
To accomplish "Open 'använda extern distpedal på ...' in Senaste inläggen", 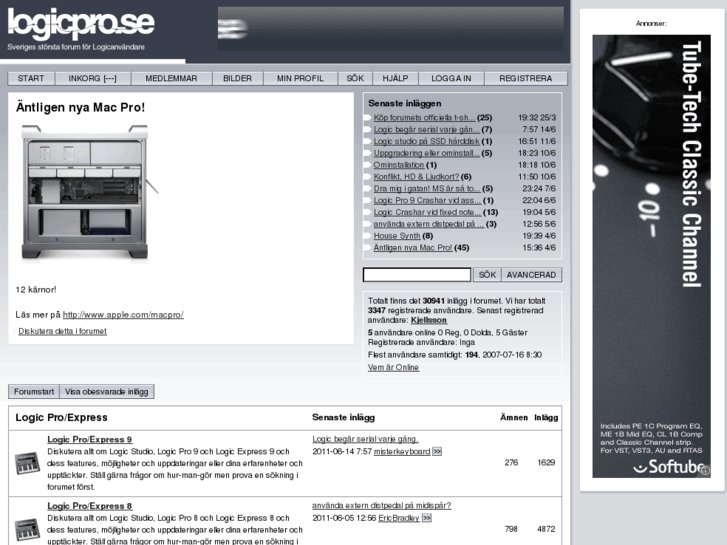I will pyautogui.click(x=429, y=224).
